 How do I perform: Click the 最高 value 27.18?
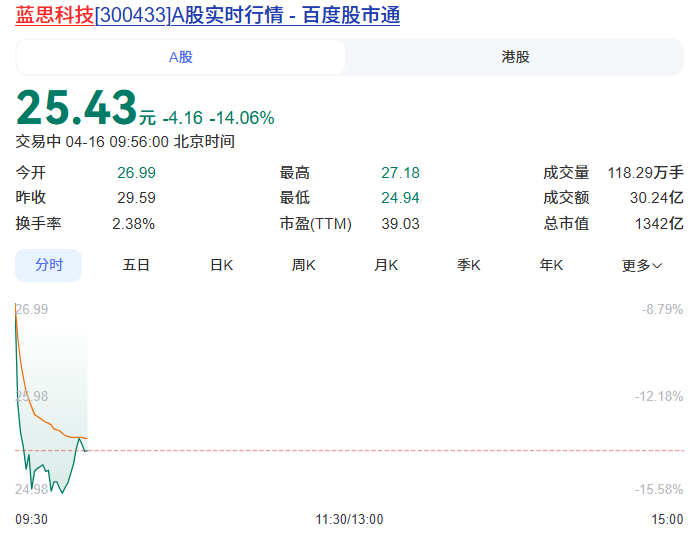pos(400,172)
